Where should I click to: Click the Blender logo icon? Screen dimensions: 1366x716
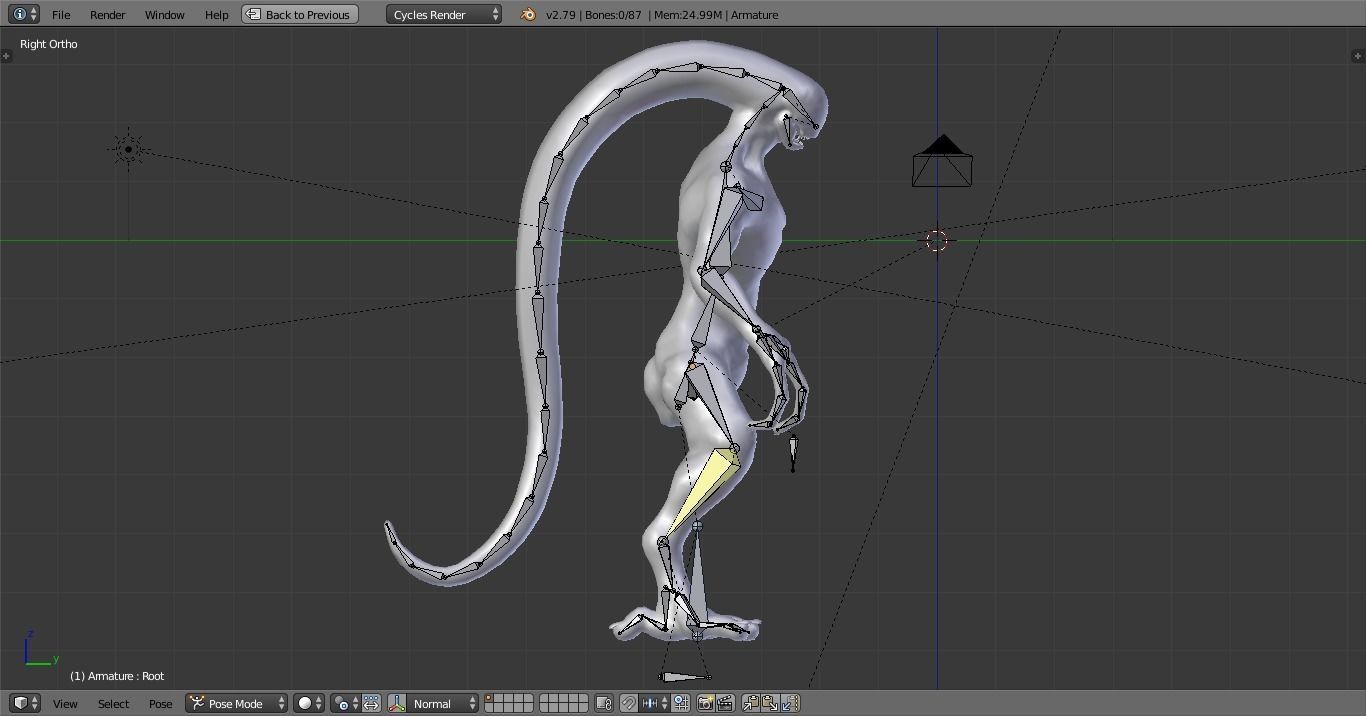coord(528,14)
